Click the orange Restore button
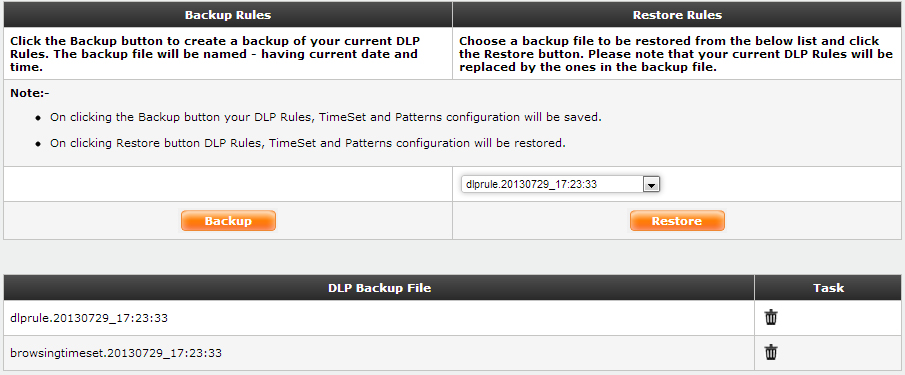 (x=677, y=221)
